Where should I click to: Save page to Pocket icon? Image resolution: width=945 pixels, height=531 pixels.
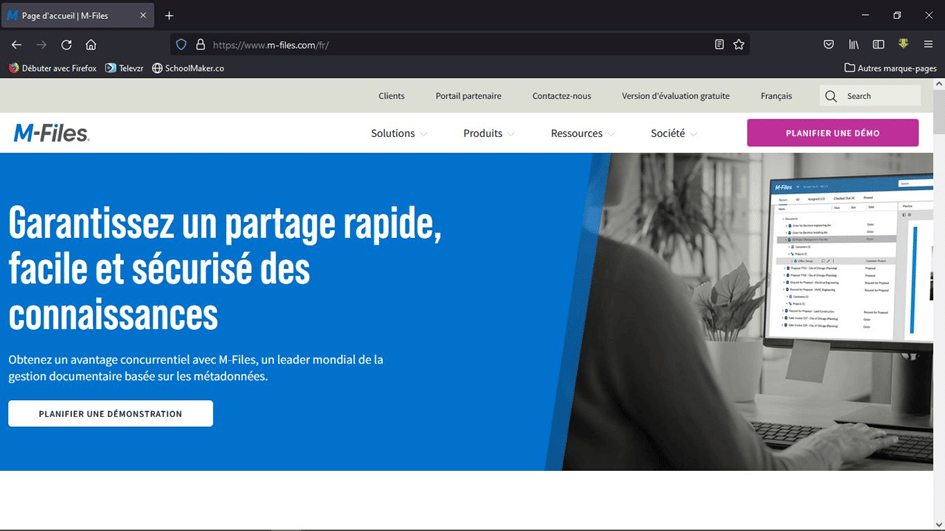point(829,45)
